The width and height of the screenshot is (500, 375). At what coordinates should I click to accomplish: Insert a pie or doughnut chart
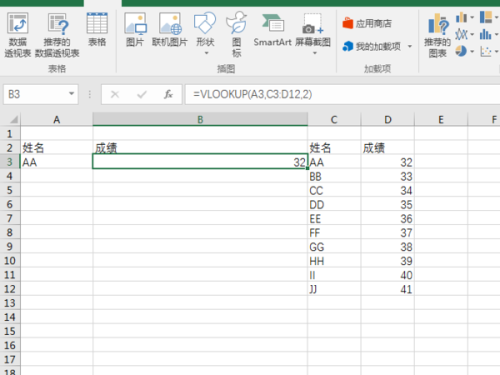pyautogui.click(x=461, y=51)
